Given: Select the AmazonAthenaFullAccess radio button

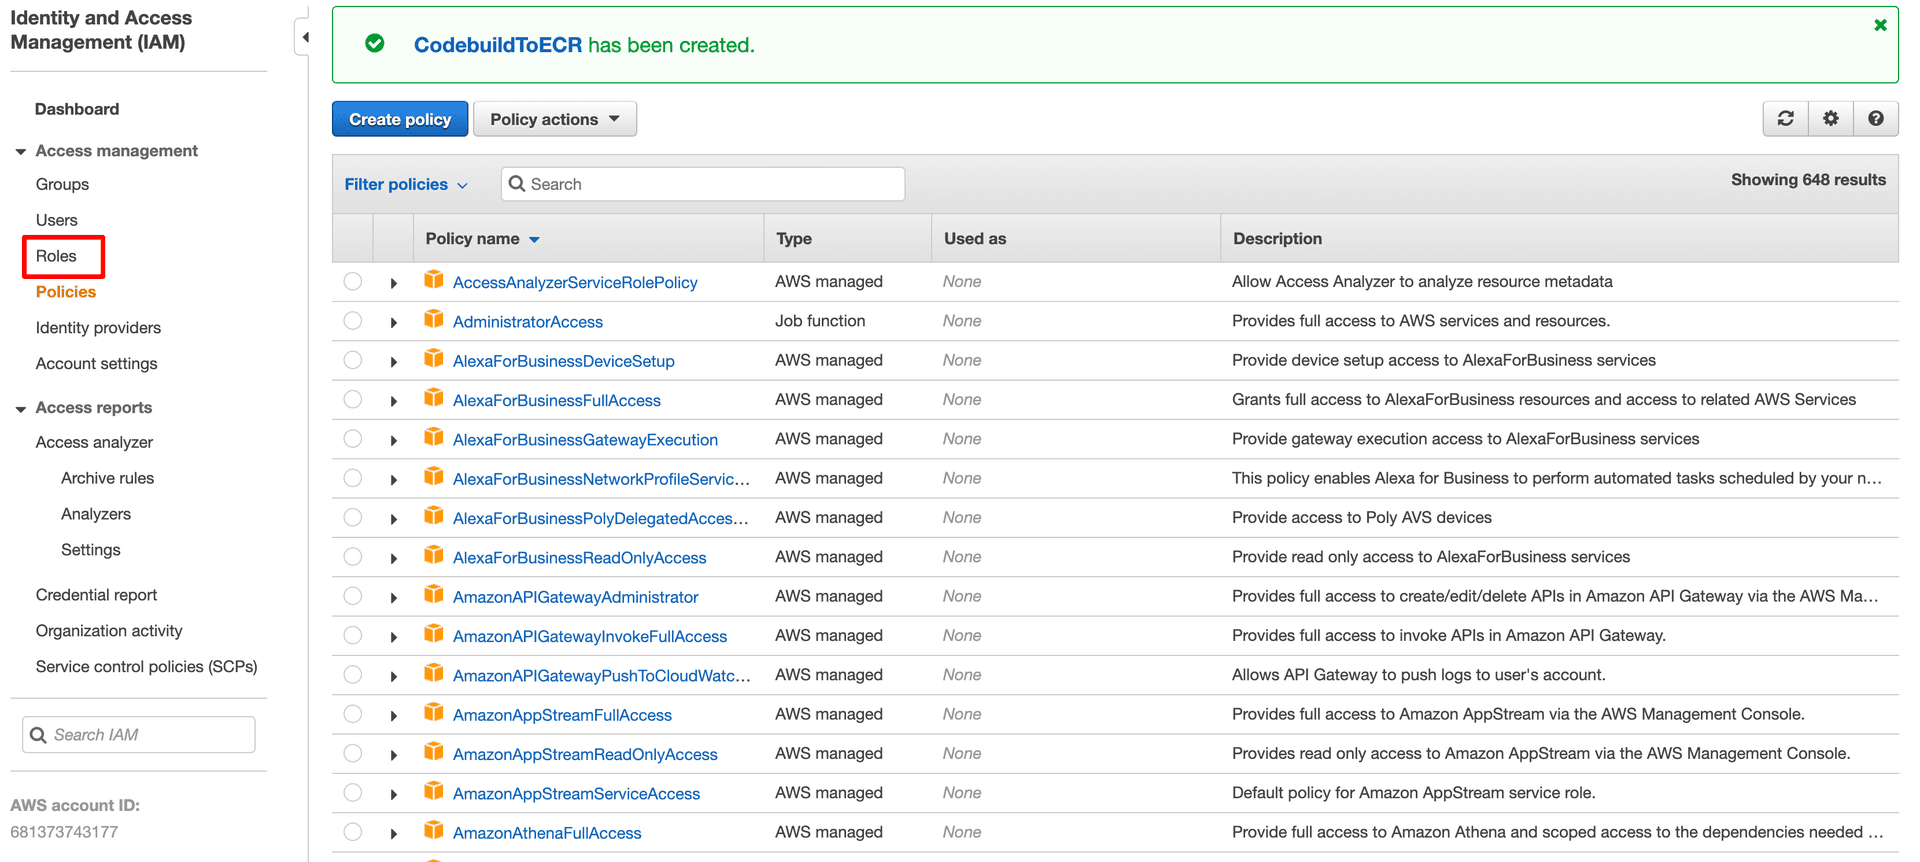Looking at the screenshot, I should point(353,832).
